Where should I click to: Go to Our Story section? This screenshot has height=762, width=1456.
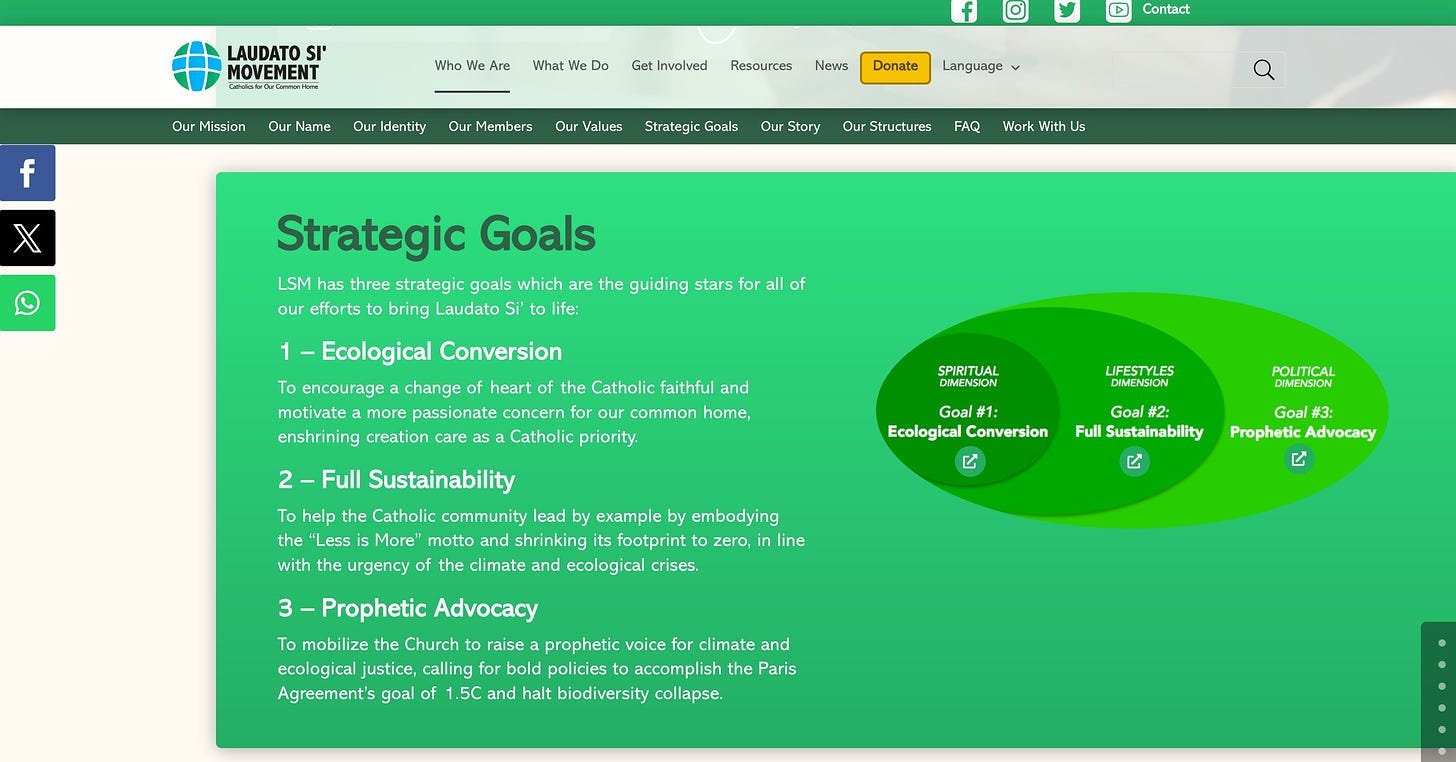click(790, 126)
